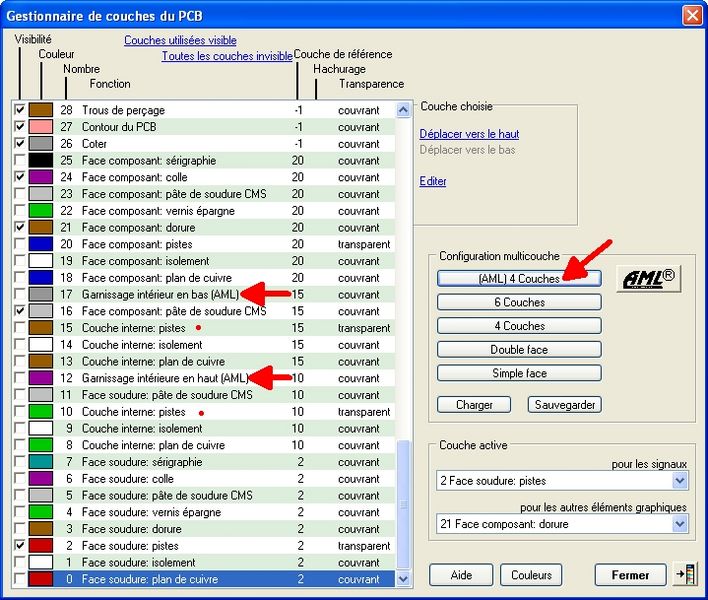Close the PCB layer manager window

click(691, 15)
